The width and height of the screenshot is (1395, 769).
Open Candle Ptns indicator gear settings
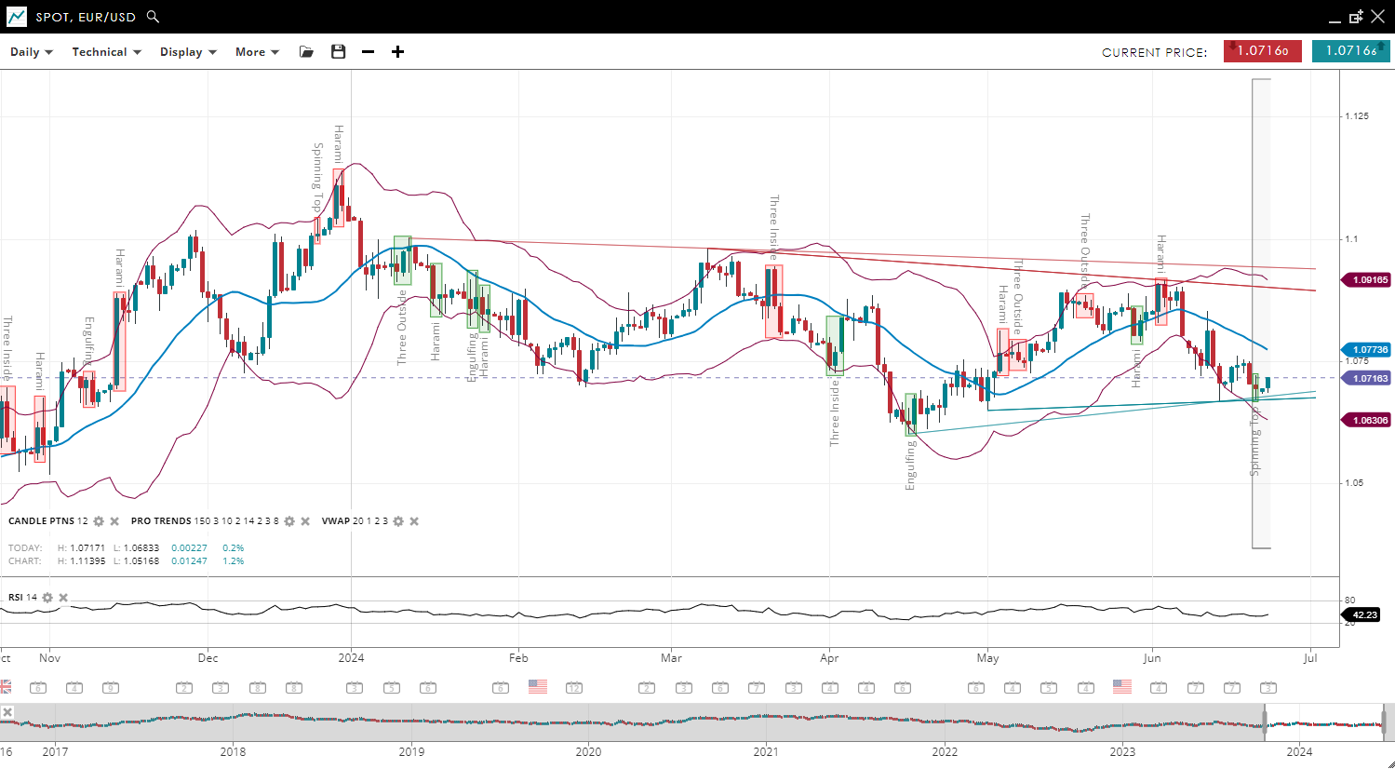[x=99, y=522]
